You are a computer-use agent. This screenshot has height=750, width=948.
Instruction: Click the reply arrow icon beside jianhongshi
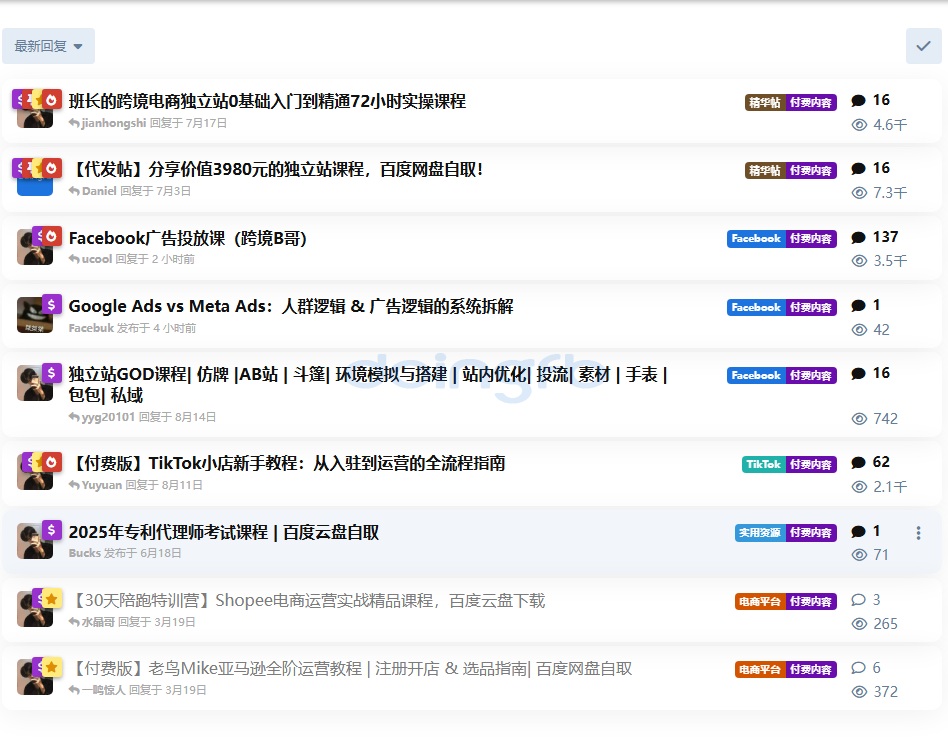pyautogui.click(x=74, y=124)
